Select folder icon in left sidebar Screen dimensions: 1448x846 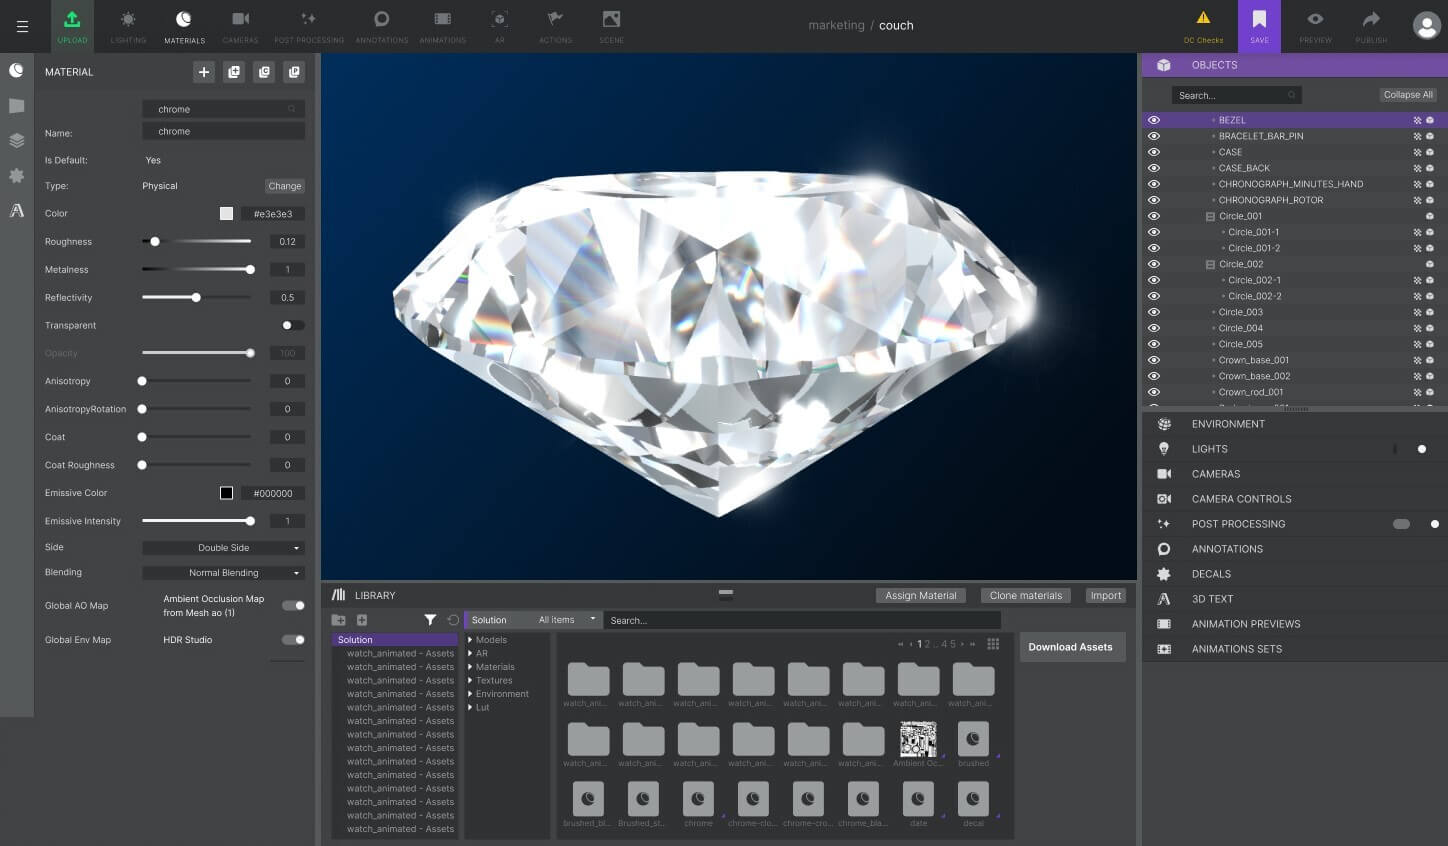click(16, 106)
